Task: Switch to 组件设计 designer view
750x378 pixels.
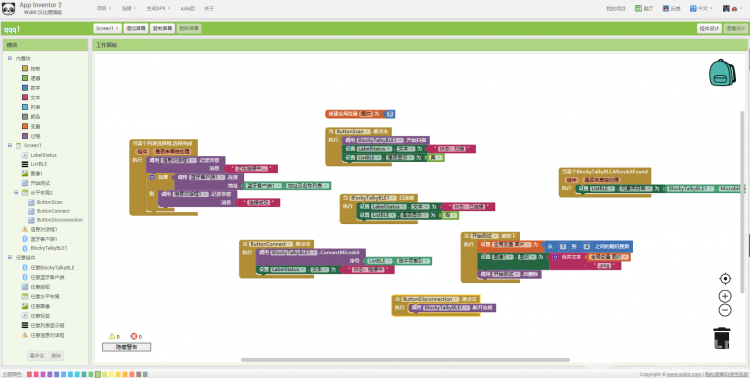Action: coord(709,29)
